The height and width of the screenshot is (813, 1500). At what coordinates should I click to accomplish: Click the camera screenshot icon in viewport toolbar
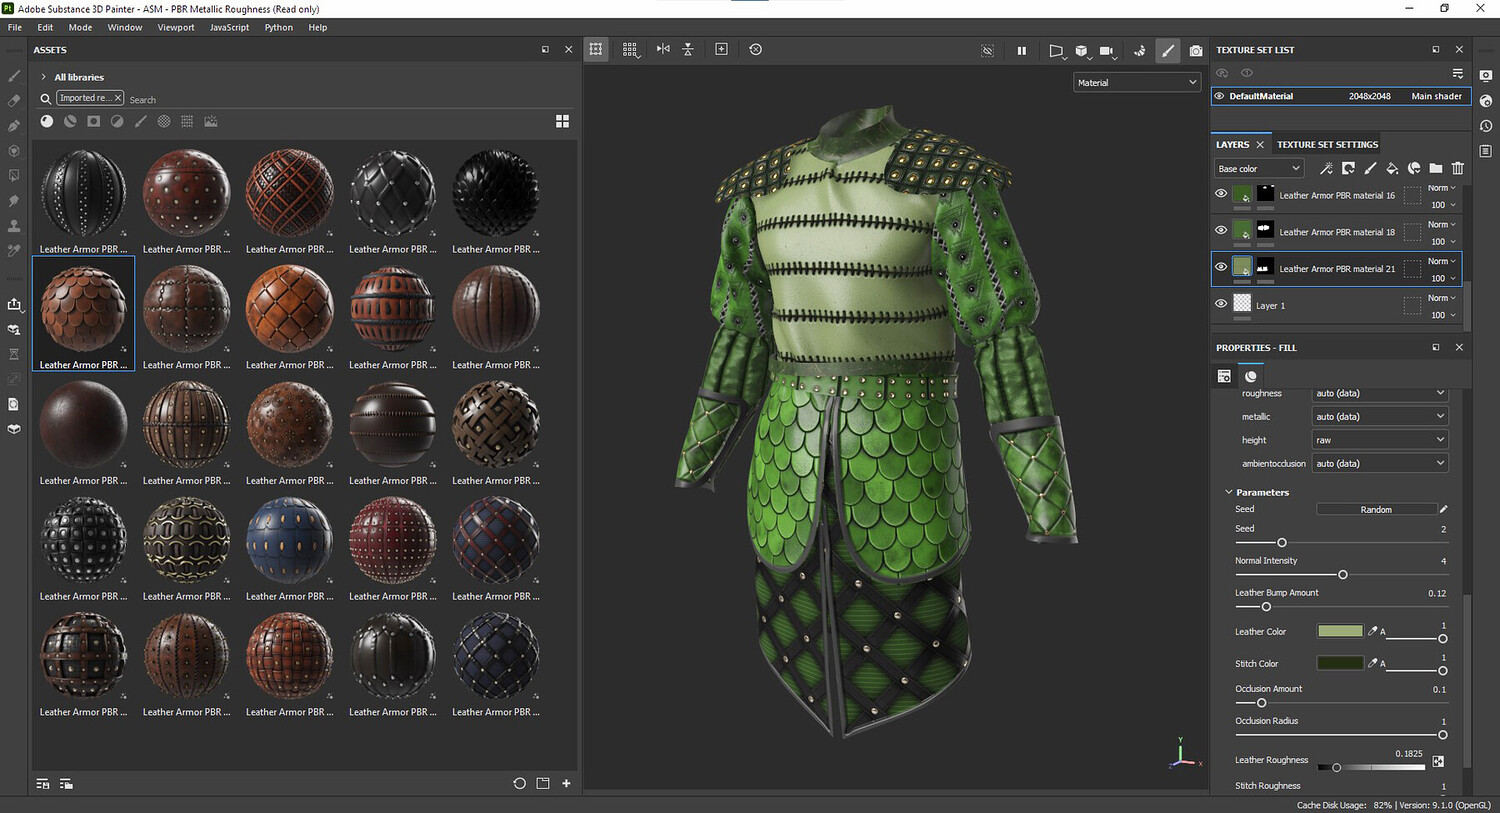(x=1196, y=51)
